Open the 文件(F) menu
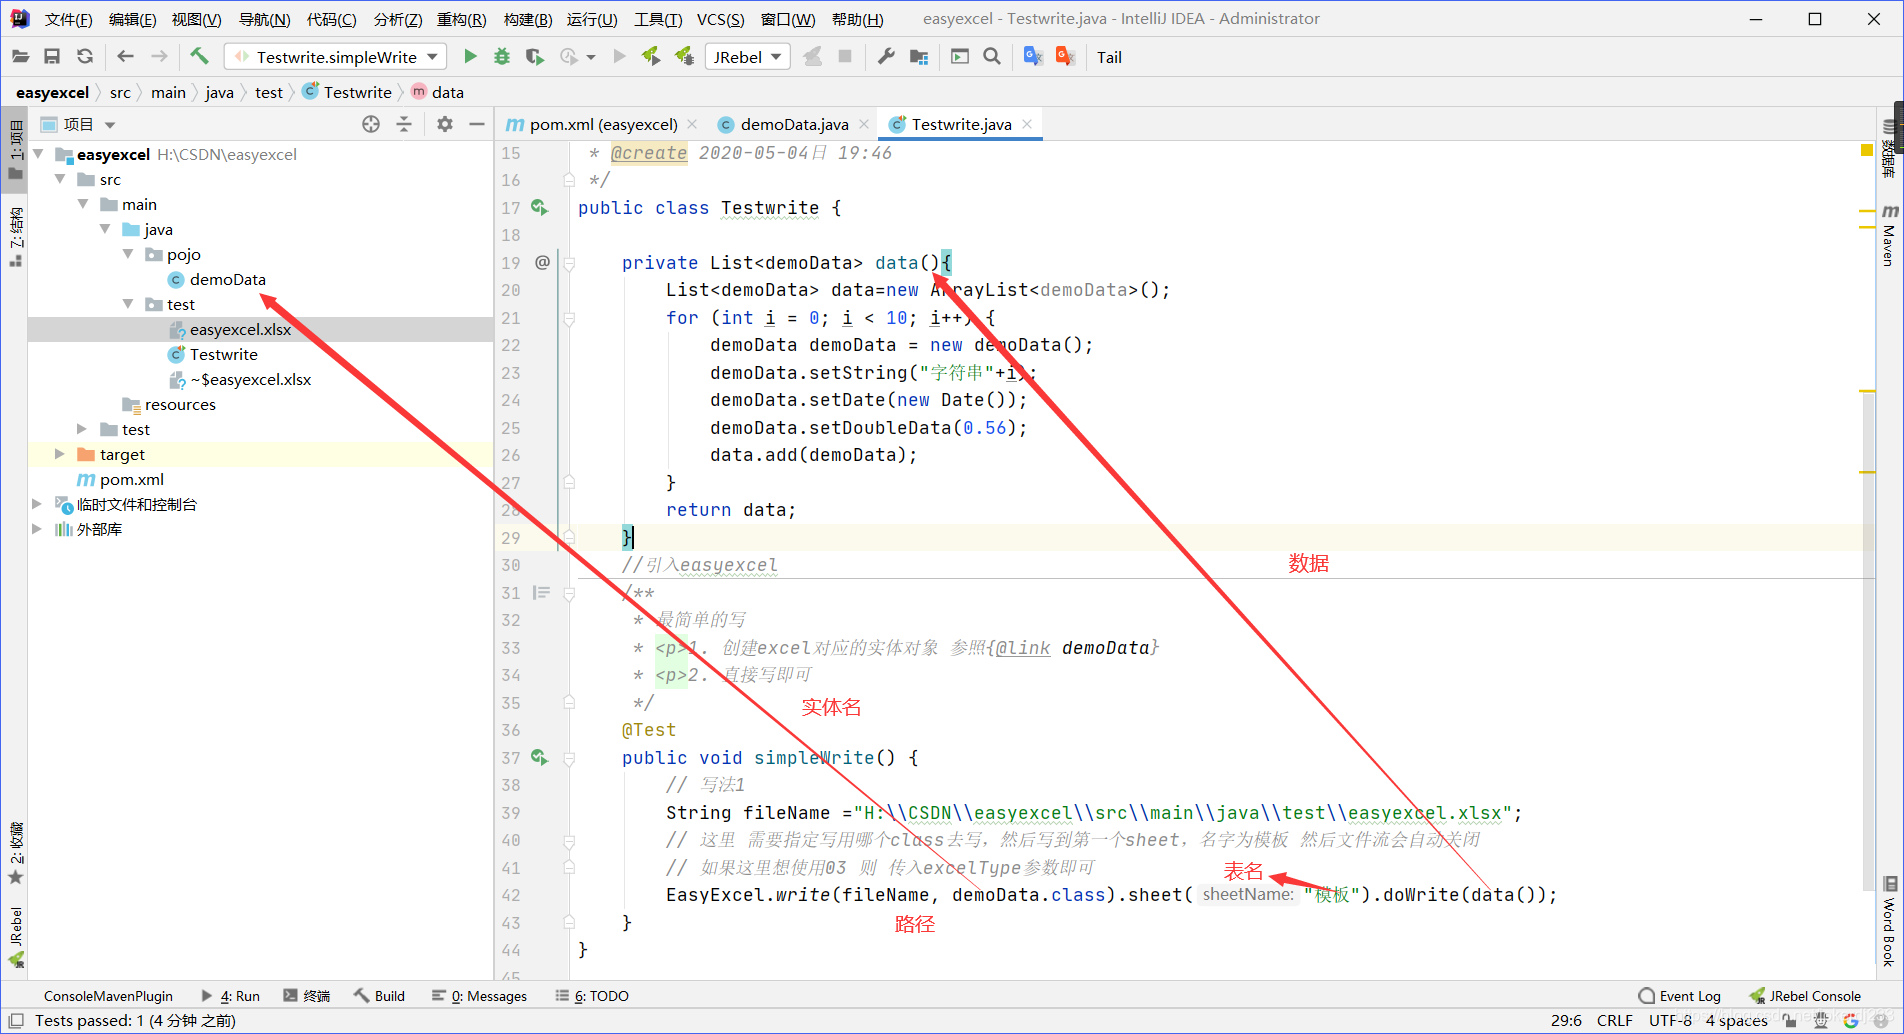Image resolution: width=1904 pixels, height=1034 pixels. click(x=69, y=19)
